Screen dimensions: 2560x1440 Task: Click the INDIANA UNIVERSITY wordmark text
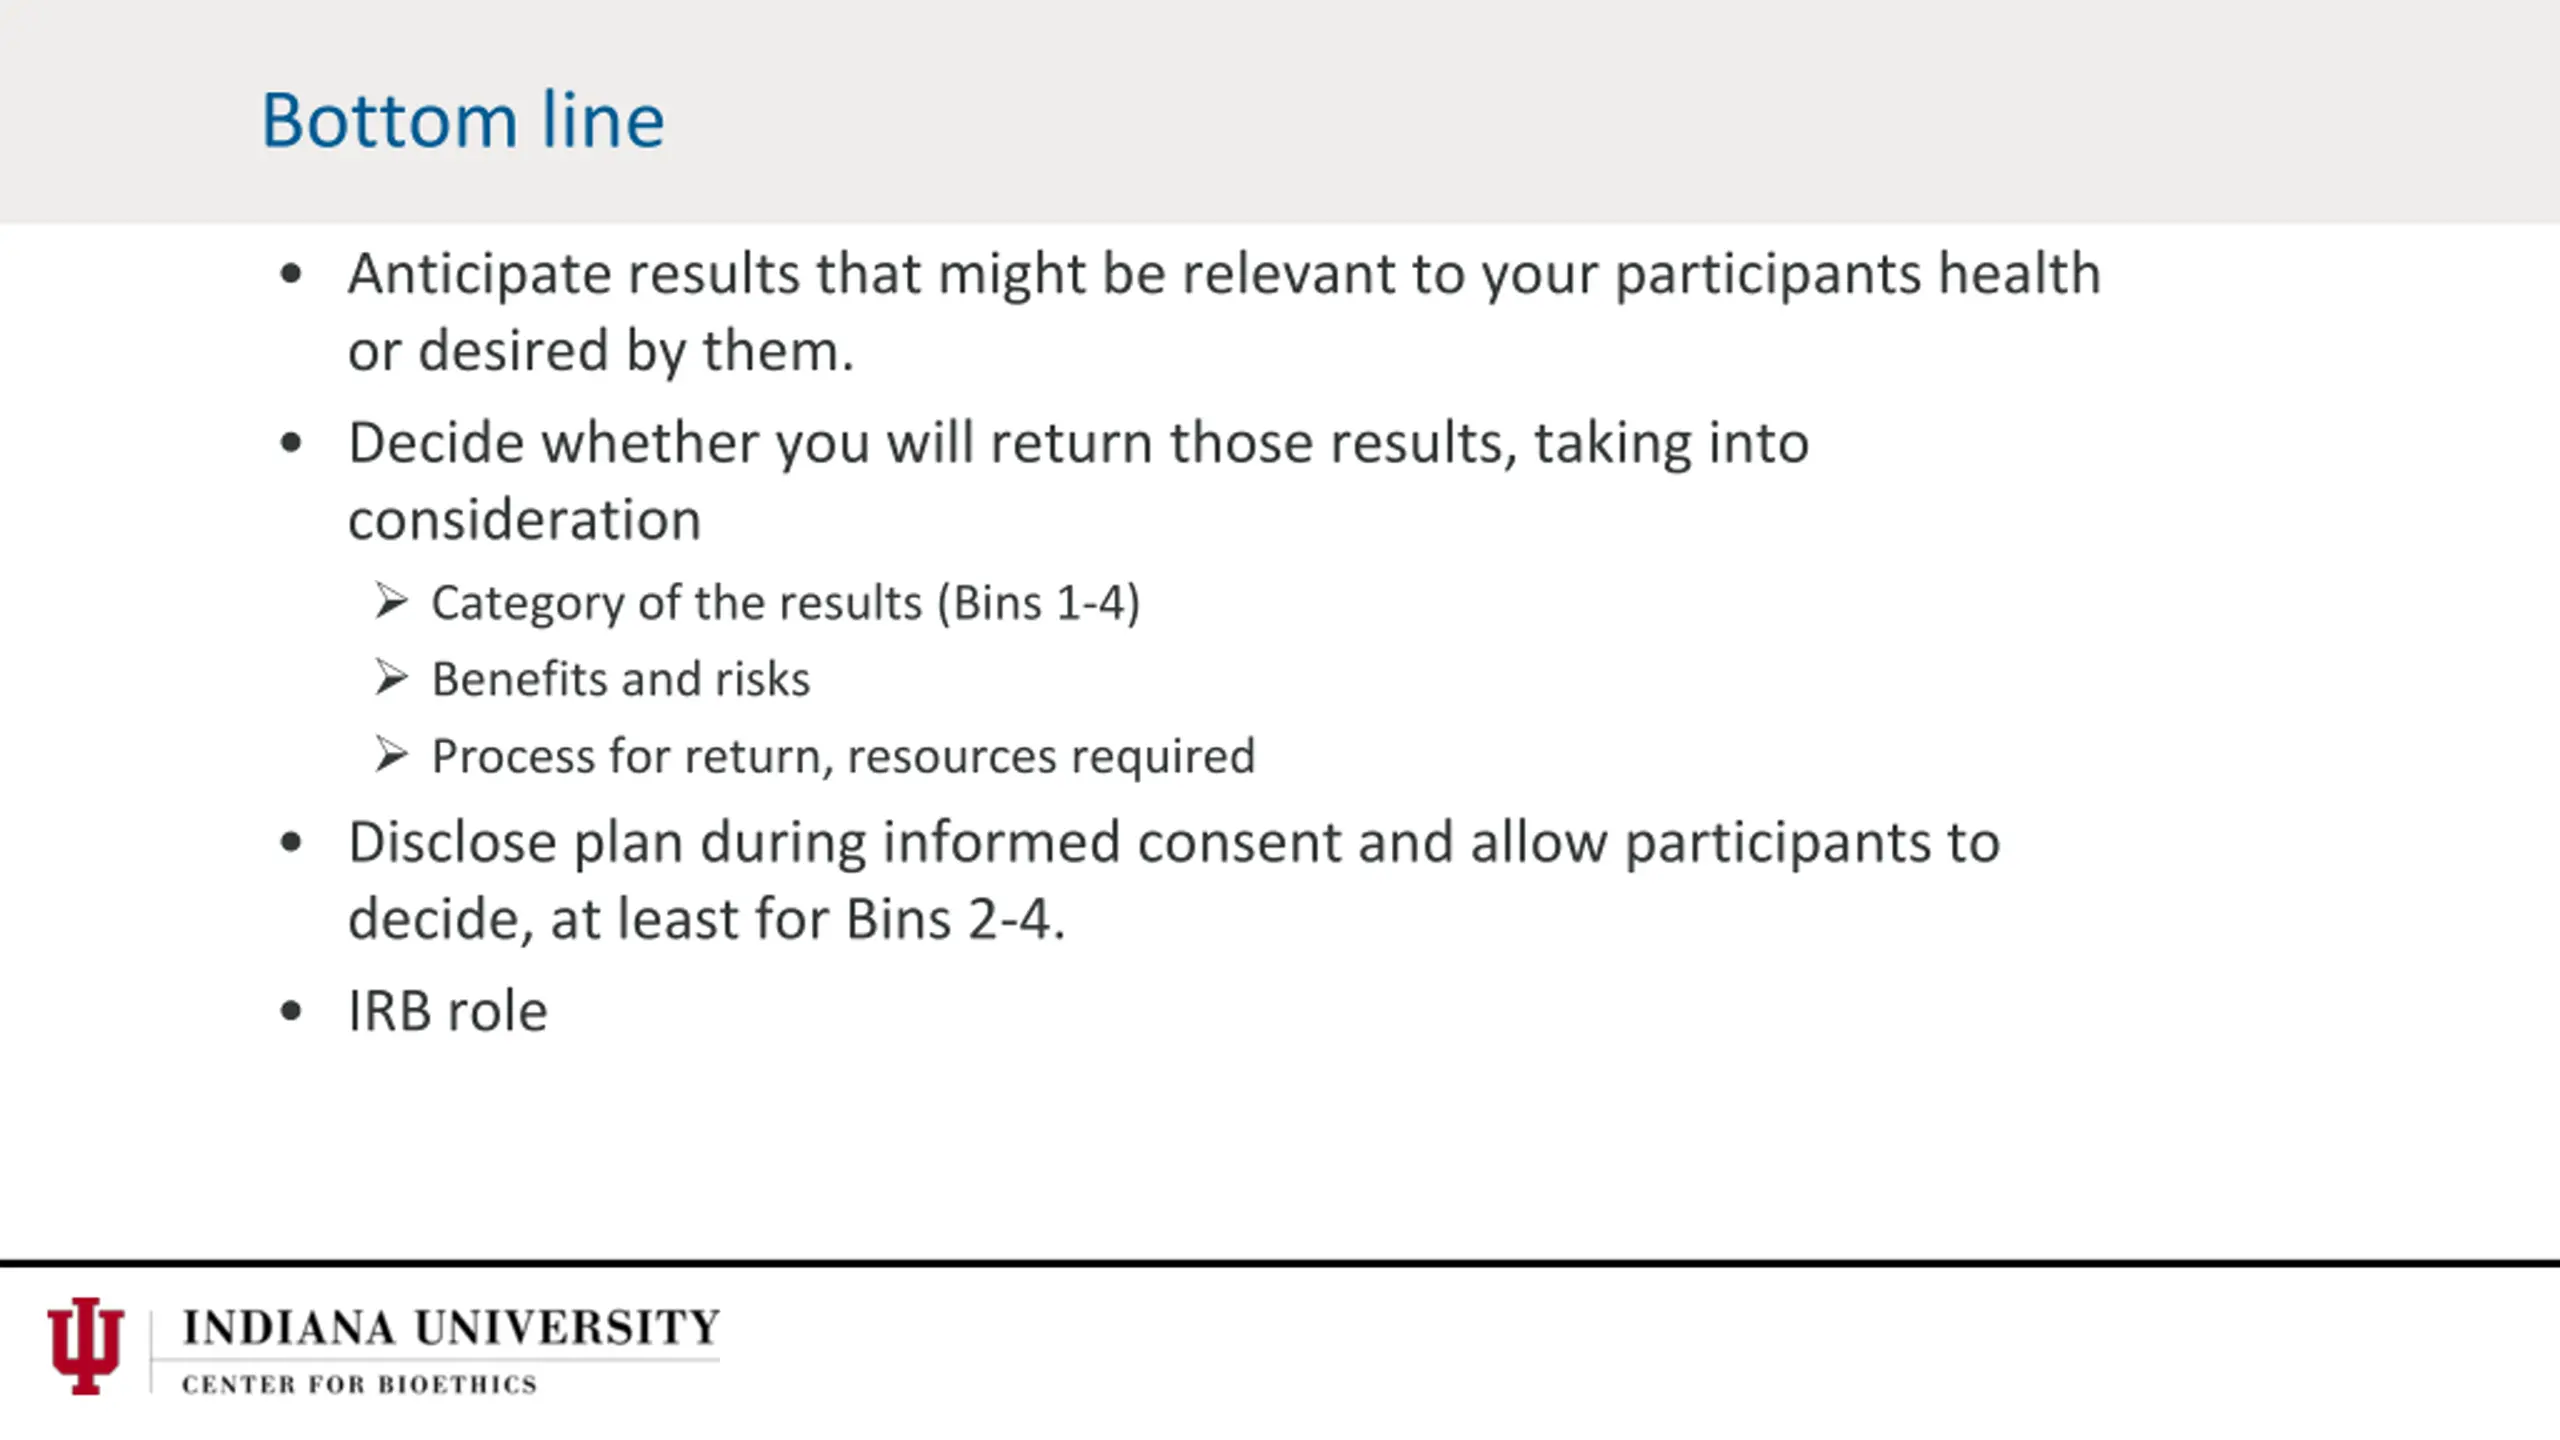451,1328
